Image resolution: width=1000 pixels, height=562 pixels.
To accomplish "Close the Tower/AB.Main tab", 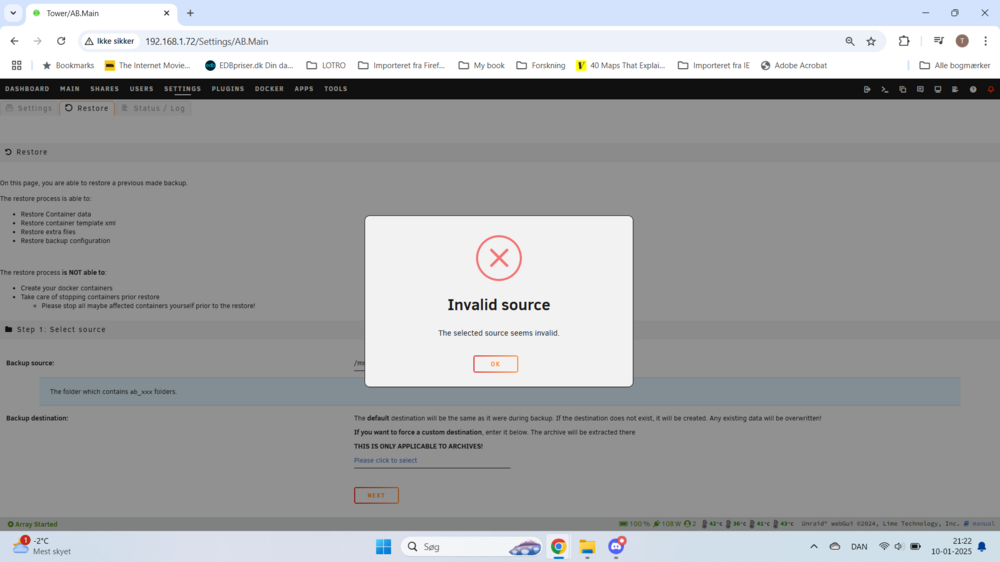I will tap(166, 13).
